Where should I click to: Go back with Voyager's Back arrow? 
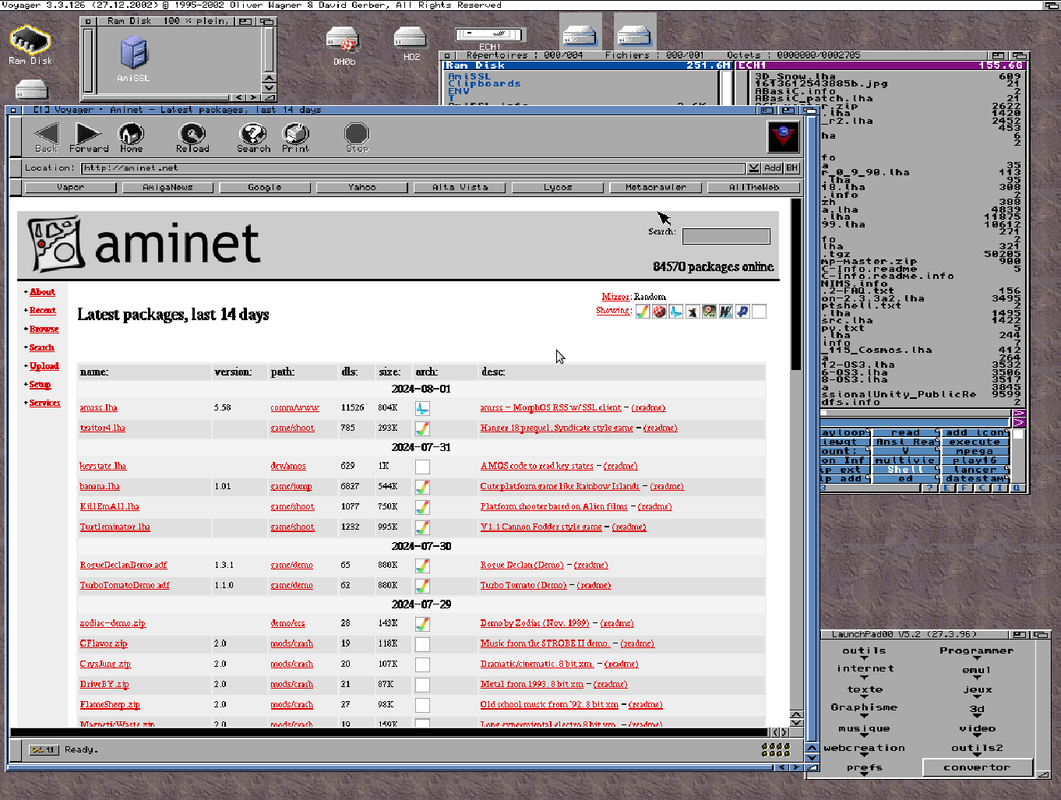click(46, 137)
